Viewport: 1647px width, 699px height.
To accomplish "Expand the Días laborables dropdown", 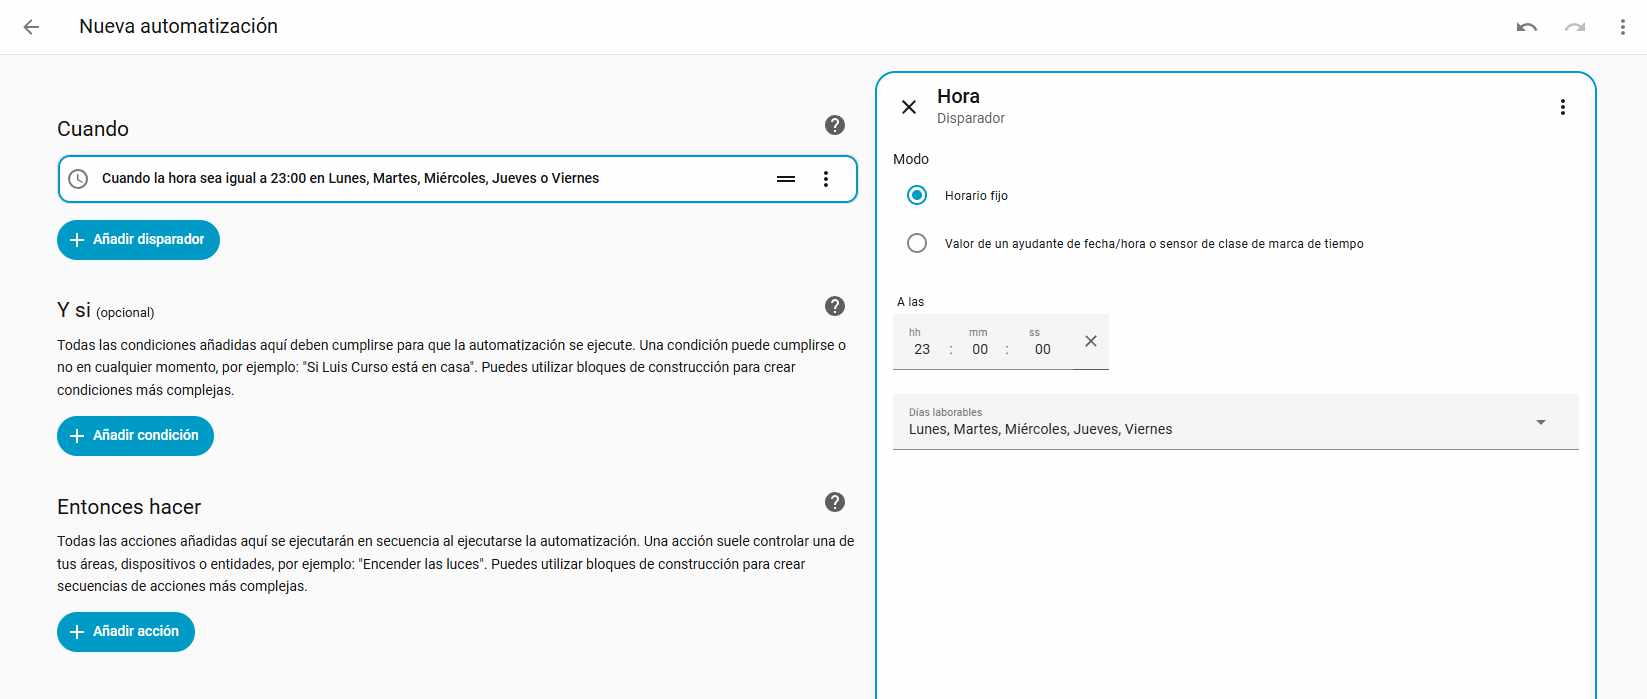I will coord(1540,422).
